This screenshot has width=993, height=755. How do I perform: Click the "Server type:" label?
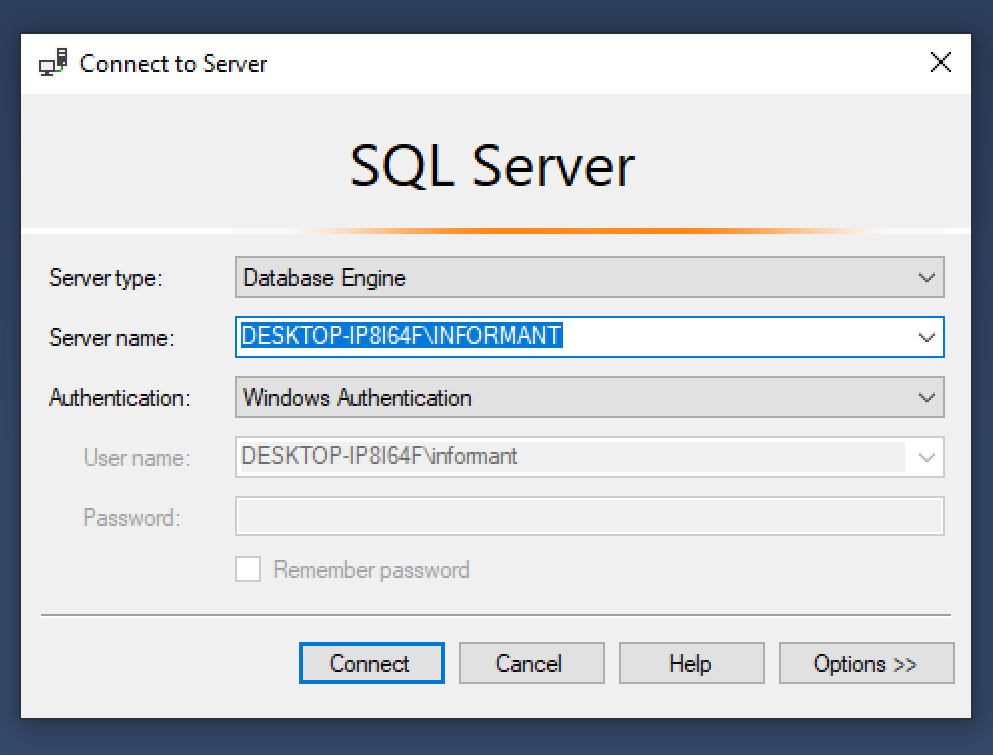106,278
